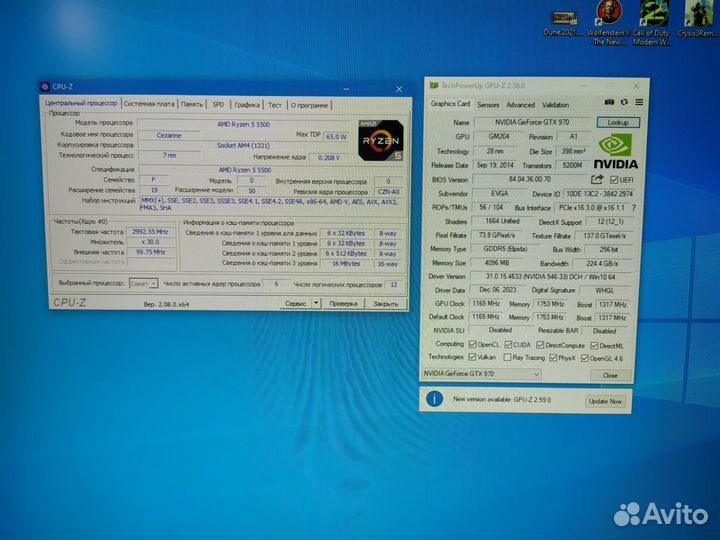Open the Dune 2021 desktop shortcut

(x=563, y=23)
